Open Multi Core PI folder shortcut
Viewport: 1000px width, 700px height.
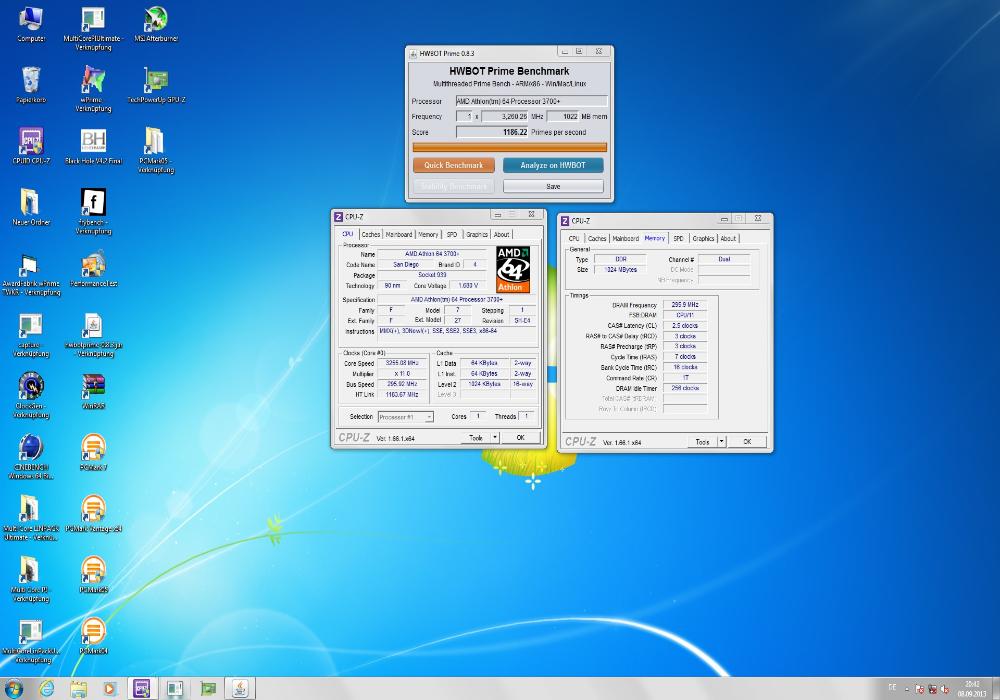click(x=31, y=579)
